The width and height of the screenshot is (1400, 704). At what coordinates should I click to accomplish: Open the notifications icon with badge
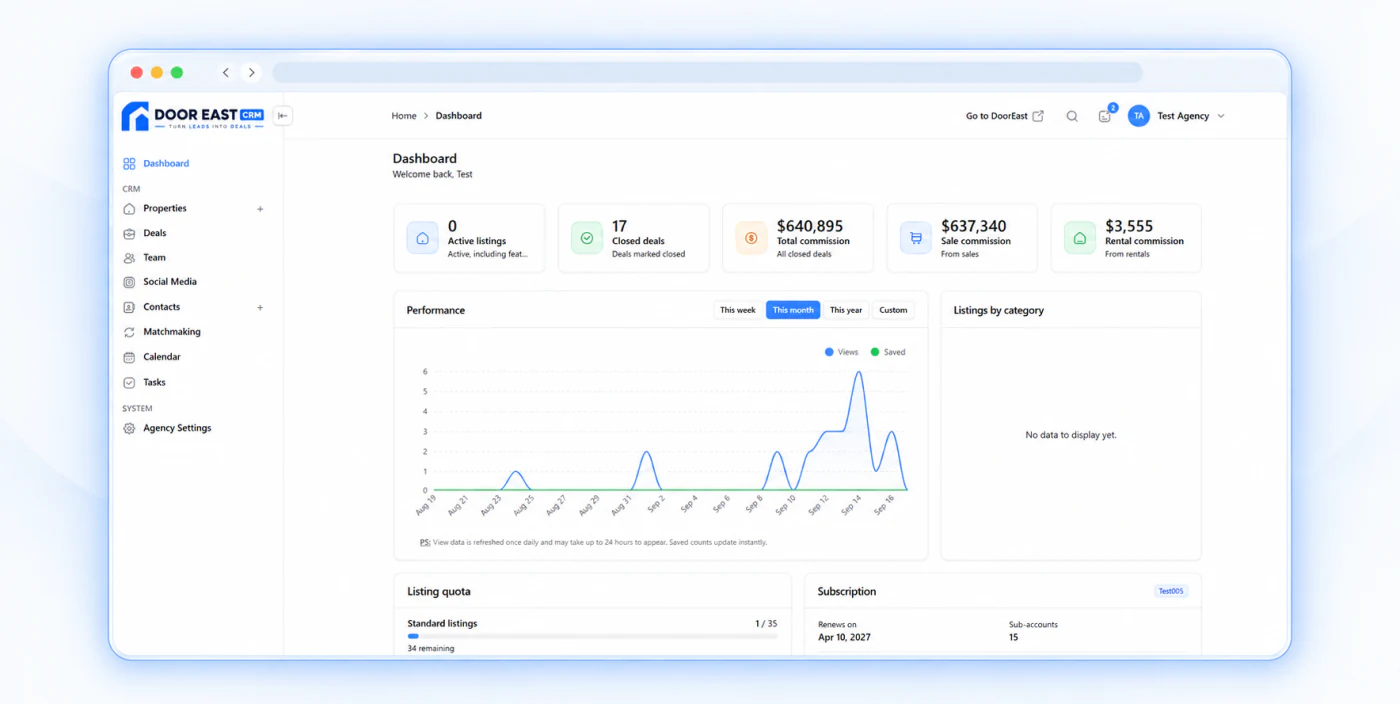click(x=1105, y=116)
